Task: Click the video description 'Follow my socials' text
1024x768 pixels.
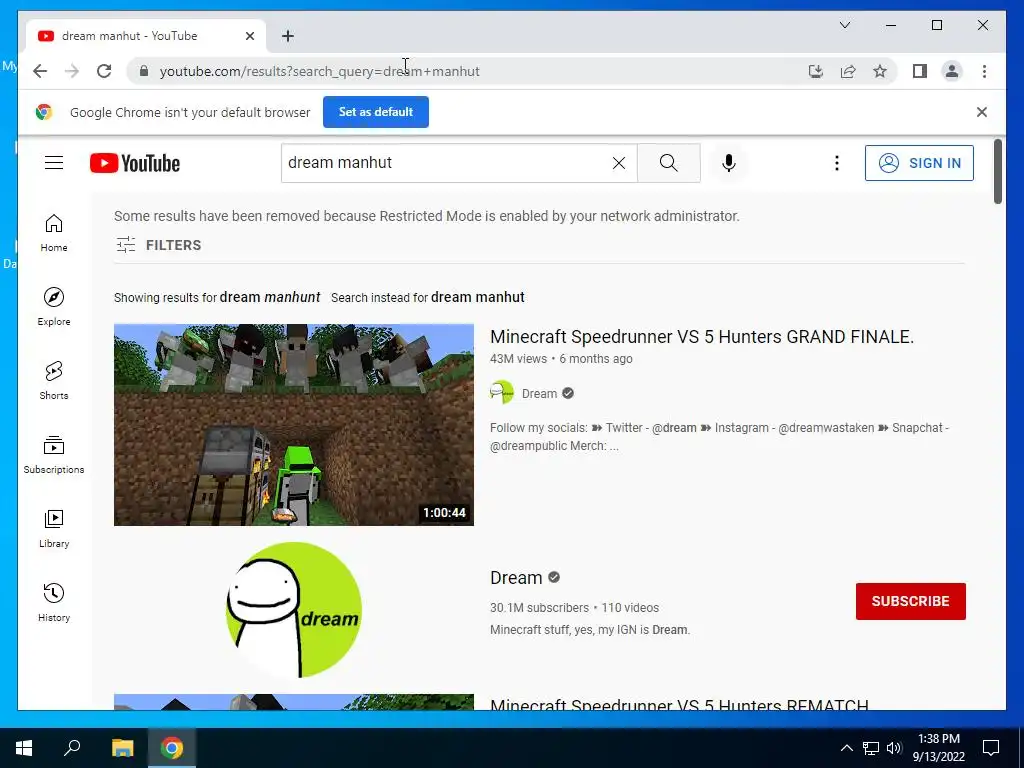Action: point(720,436)
